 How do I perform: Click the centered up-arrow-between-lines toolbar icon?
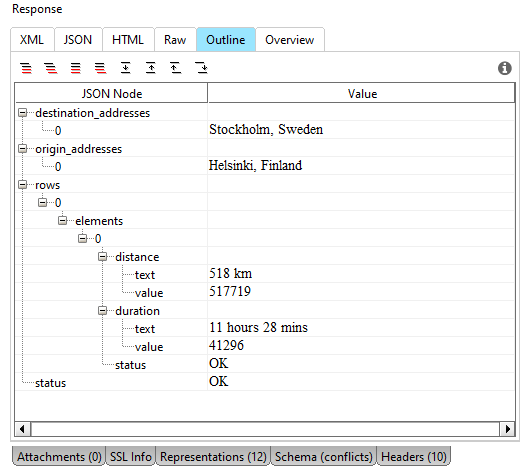coord(151,68)
